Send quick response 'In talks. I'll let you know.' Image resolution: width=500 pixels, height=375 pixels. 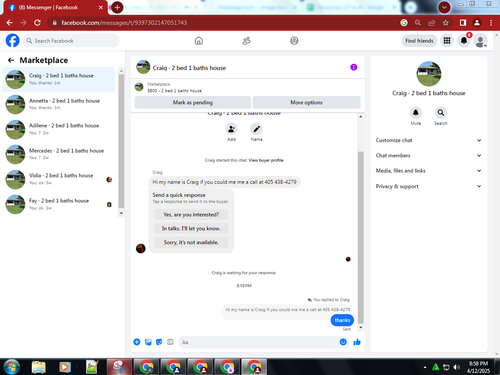coord(191,228)
